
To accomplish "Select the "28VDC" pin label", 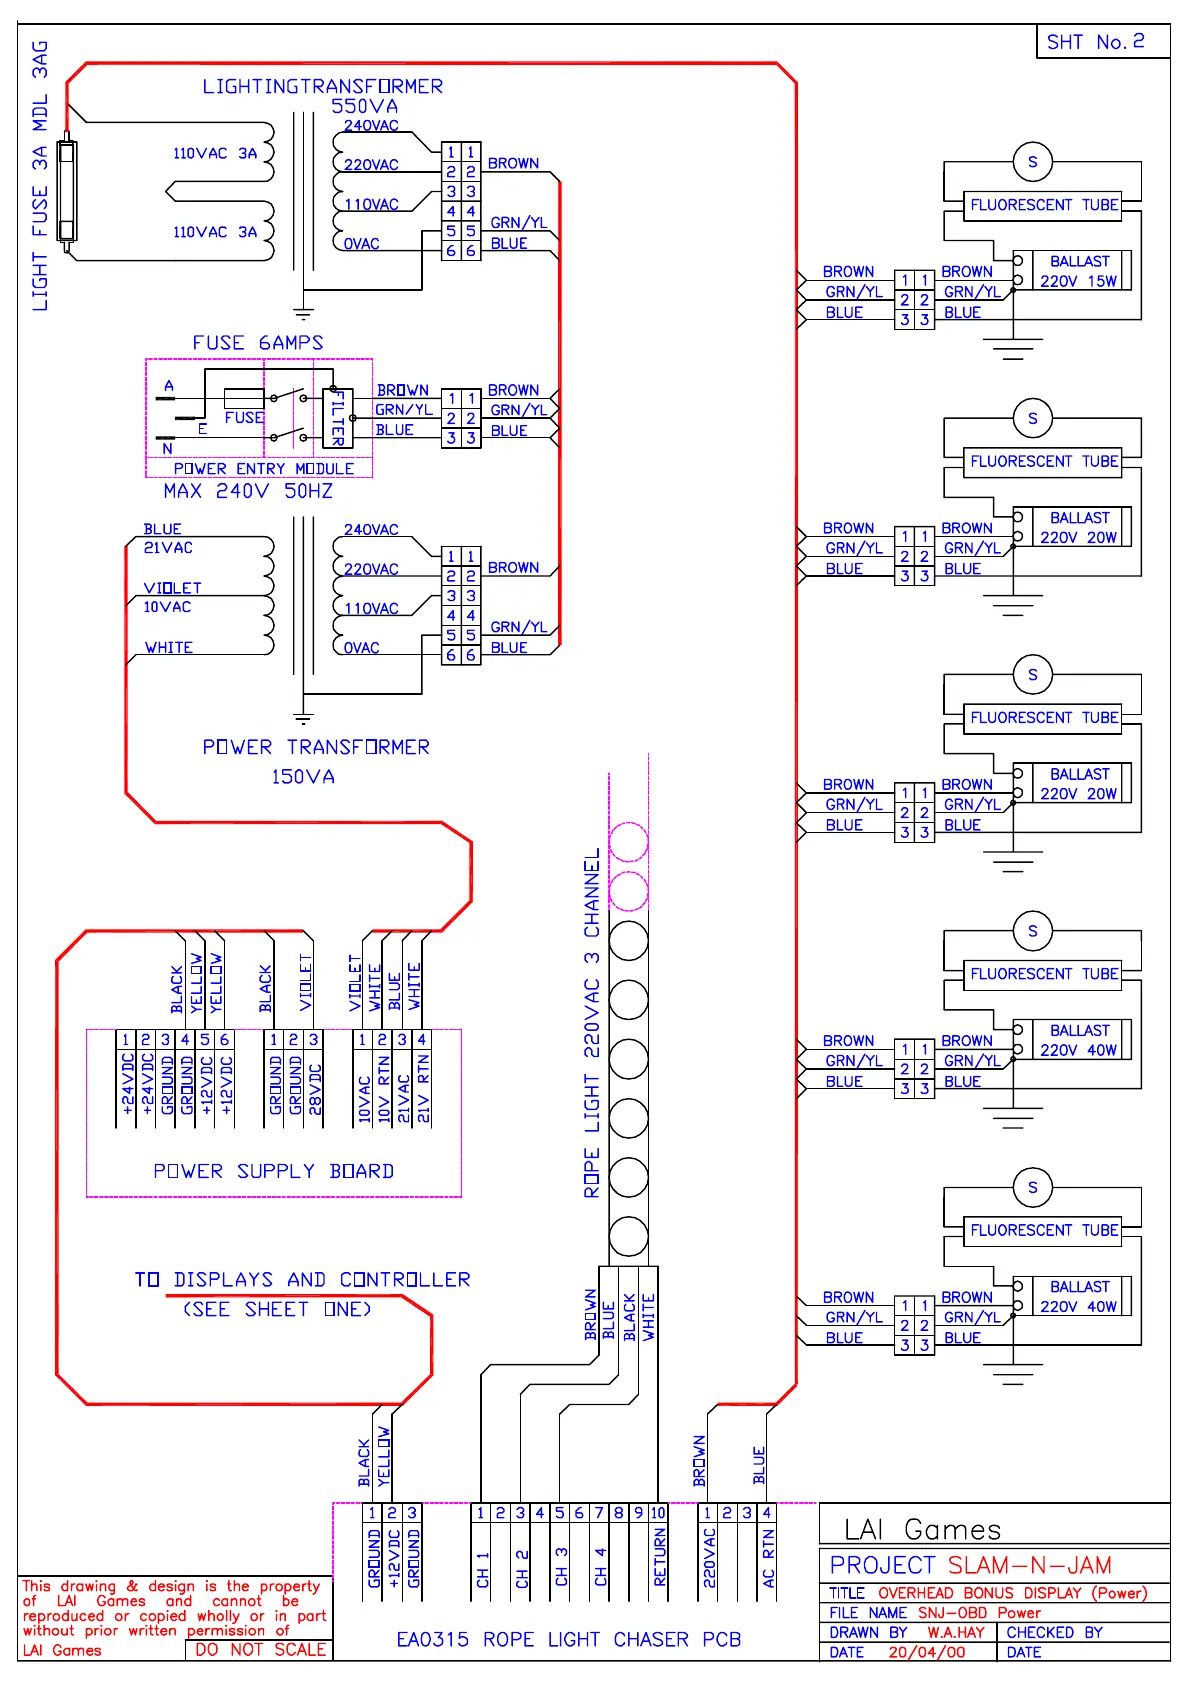I will tap(315, 1090).
